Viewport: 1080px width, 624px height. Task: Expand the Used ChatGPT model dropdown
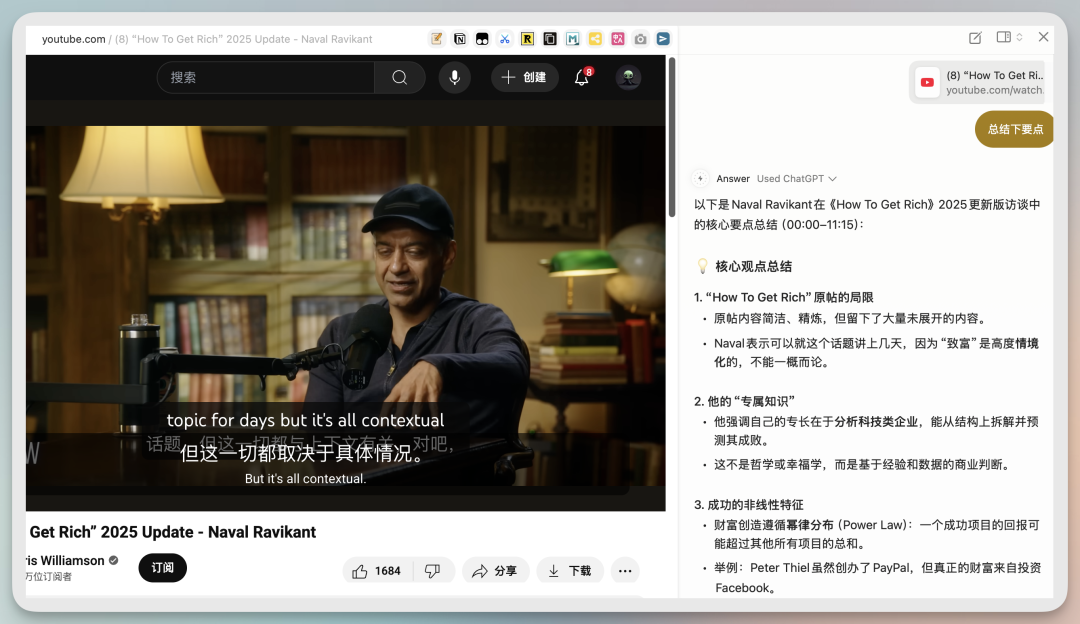tap(797, 179)
